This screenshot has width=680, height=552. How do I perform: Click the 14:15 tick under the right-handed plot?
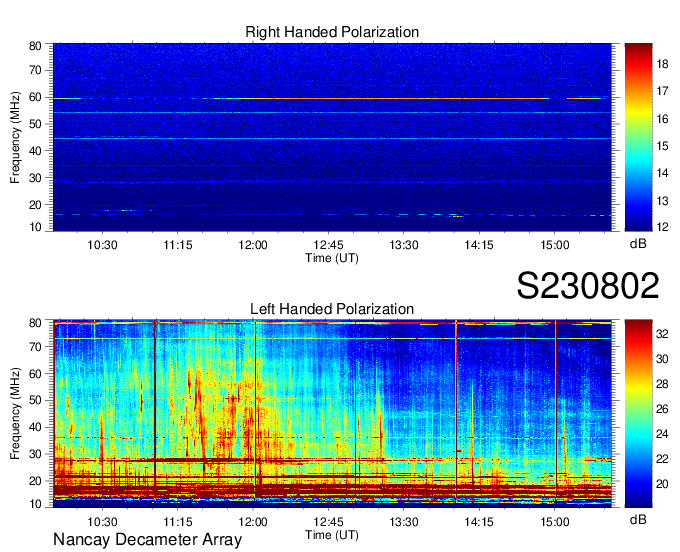(x=479, y=245)
